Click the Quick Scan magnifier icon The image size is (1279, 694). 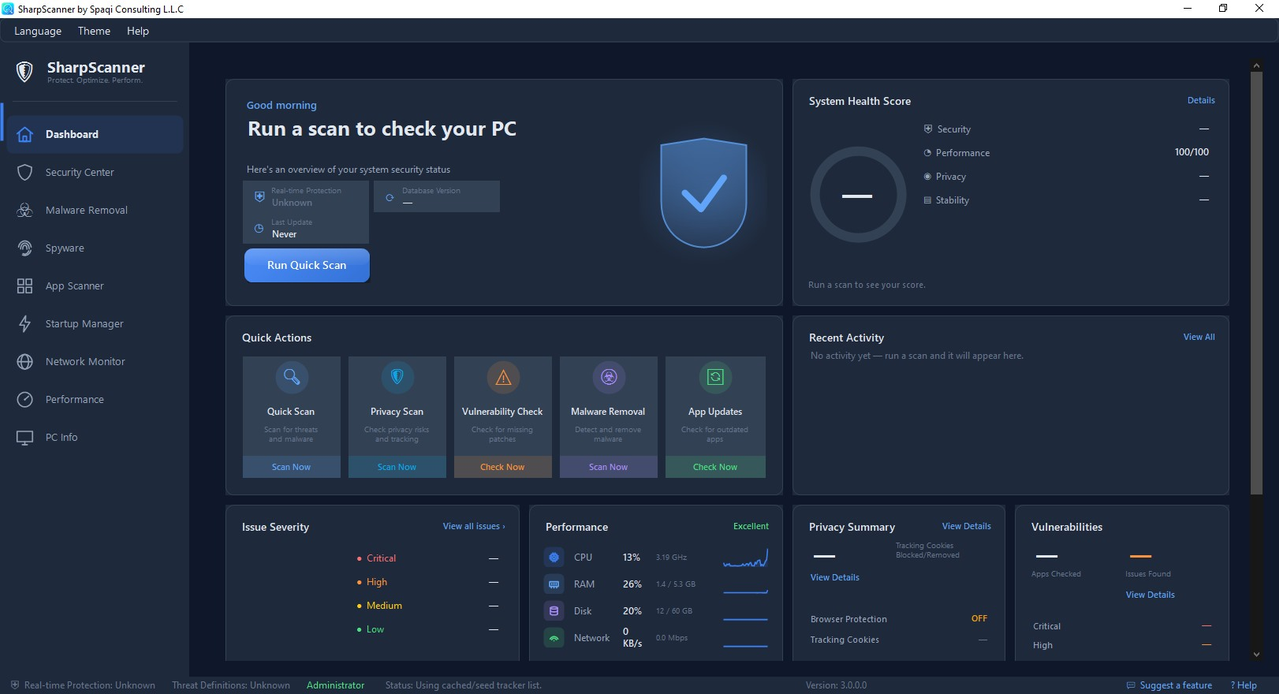pos(291,377)
